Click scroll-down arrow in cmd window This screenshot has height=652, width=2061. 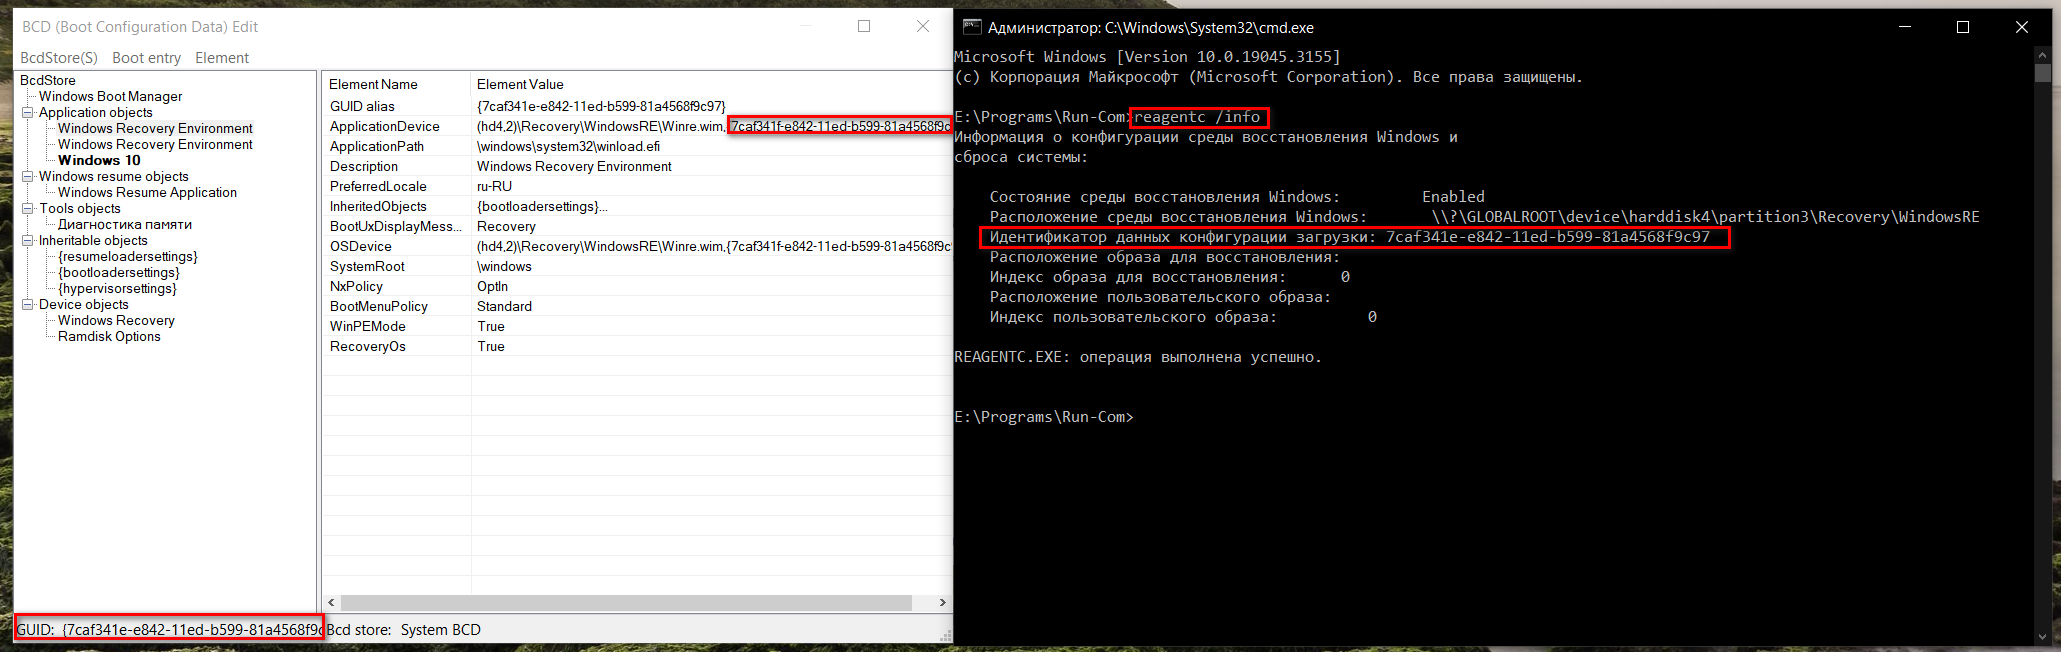tap(2043, 636)
